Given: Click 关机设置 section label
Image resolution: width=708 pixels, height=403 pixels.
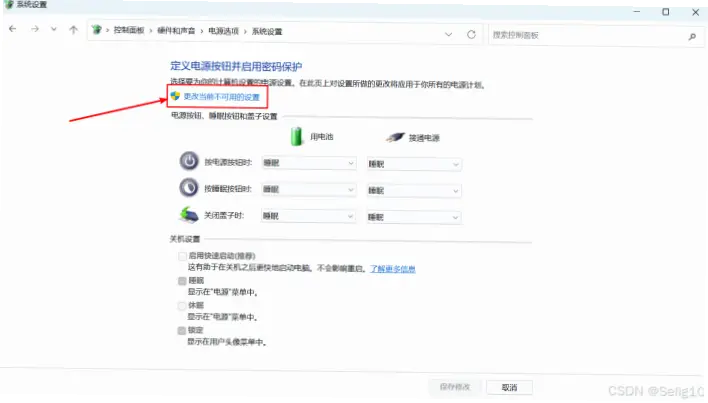Looking at the screenshot, I should pos(185,239).
